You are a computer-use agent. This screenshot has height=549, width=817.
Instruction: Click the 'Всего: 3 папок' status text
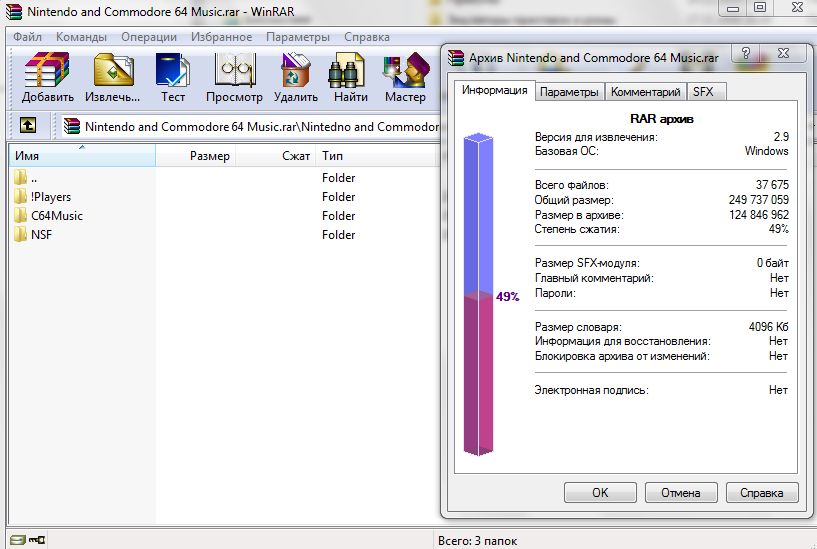pyautogui.click(x=477, y=541)
